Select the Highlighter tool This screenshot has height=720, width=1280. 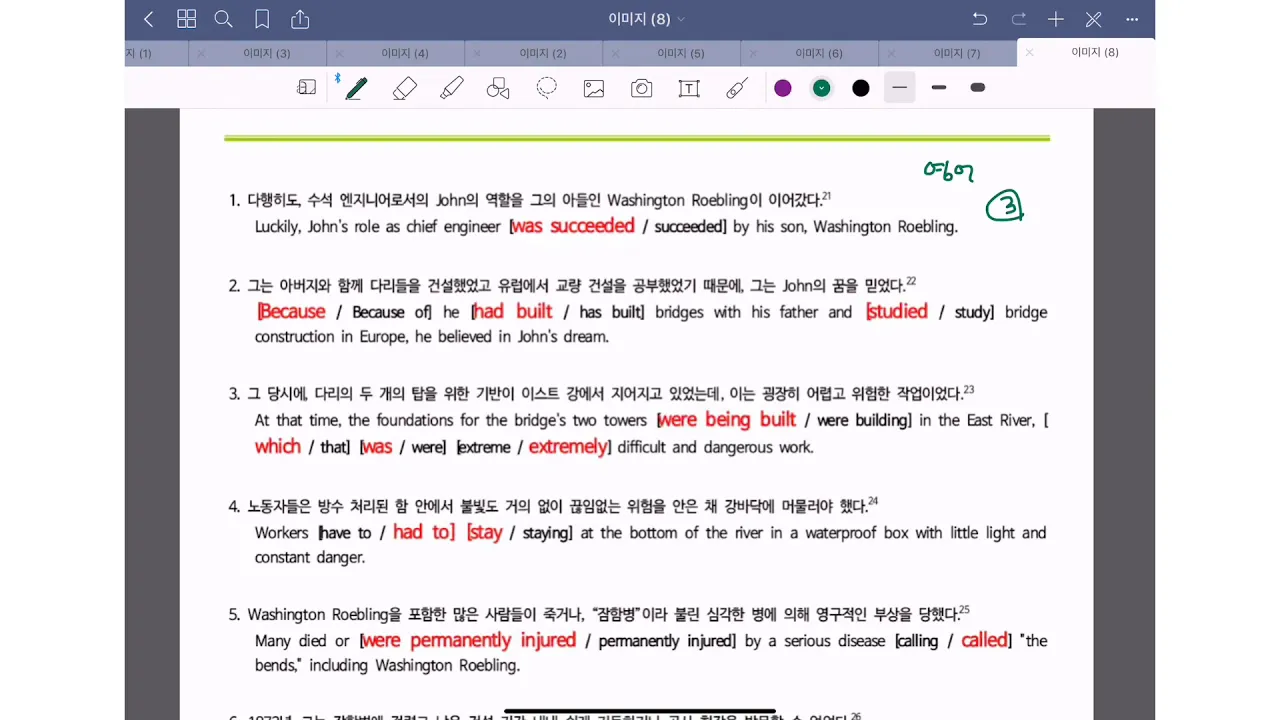tap(451, 88)
